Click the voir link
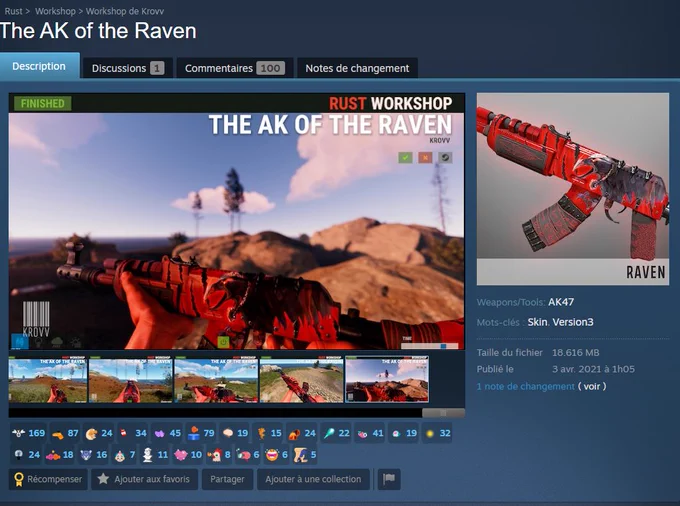This screenshot has width=680, height=506. [592, 386]
